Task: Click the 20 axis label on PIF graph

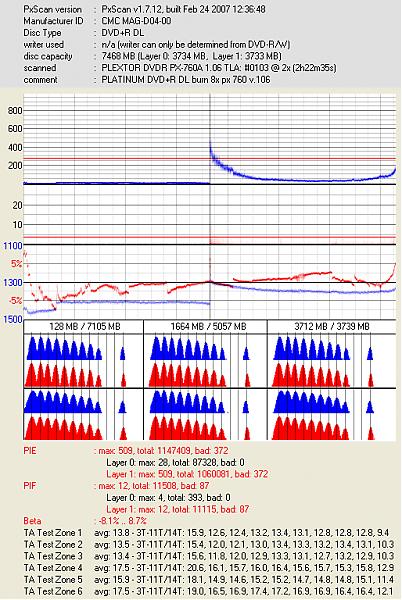Action: point(18,205)
